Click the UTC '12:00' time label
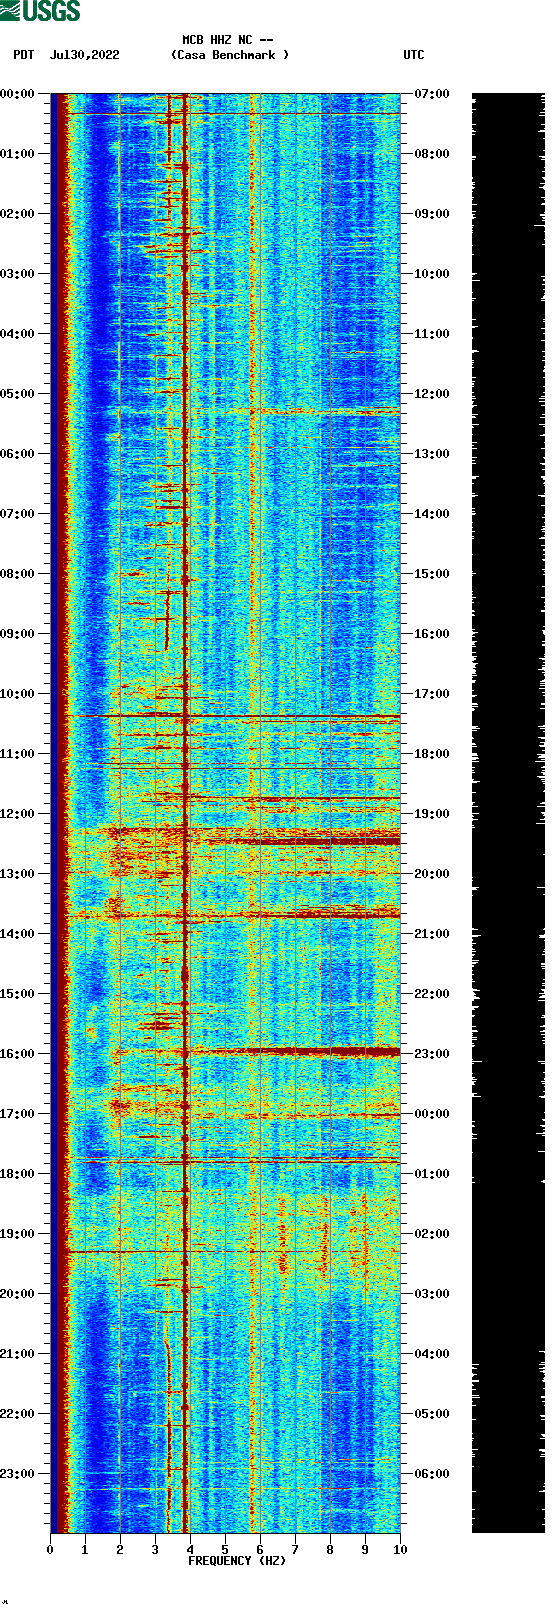Image resolution: width=552 pixels, height=1613 pixels. pos(432,394)
